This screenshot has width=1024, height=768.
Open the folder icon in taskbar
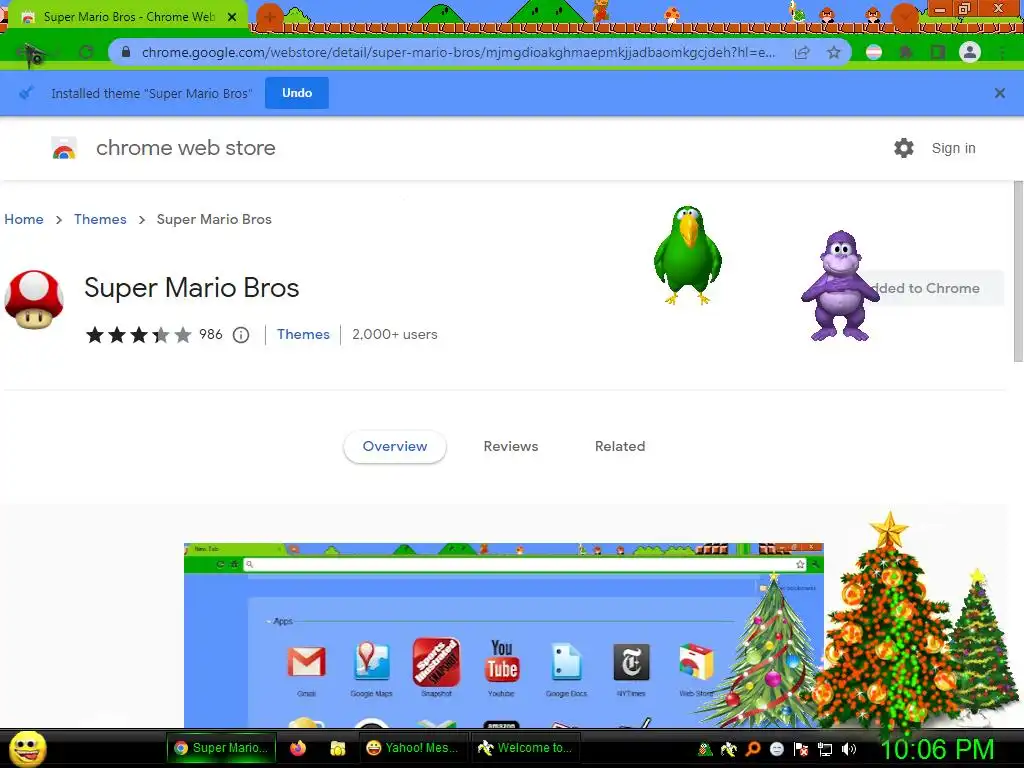[x=338, y=748]
